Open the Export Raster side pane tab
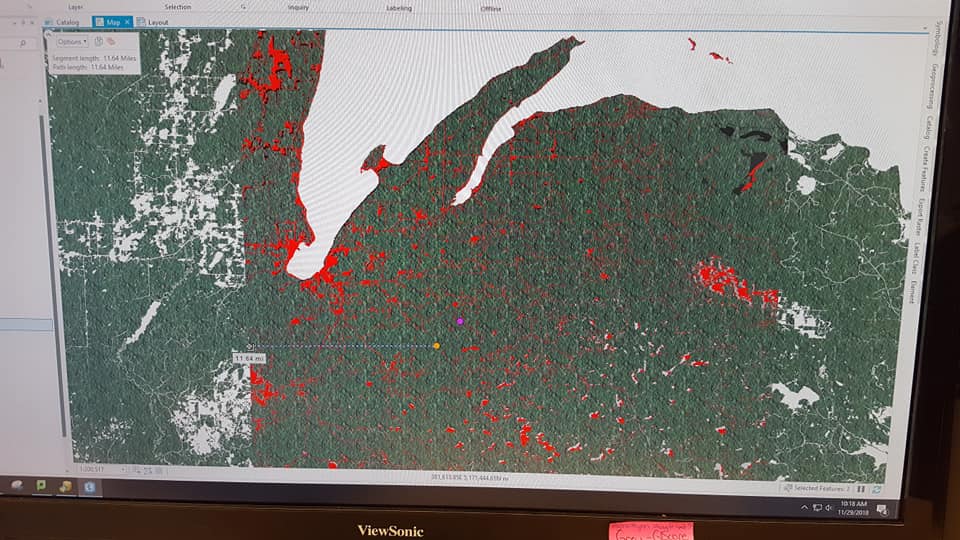Viewport: 960px width, 540px height. tap(920, 217)
